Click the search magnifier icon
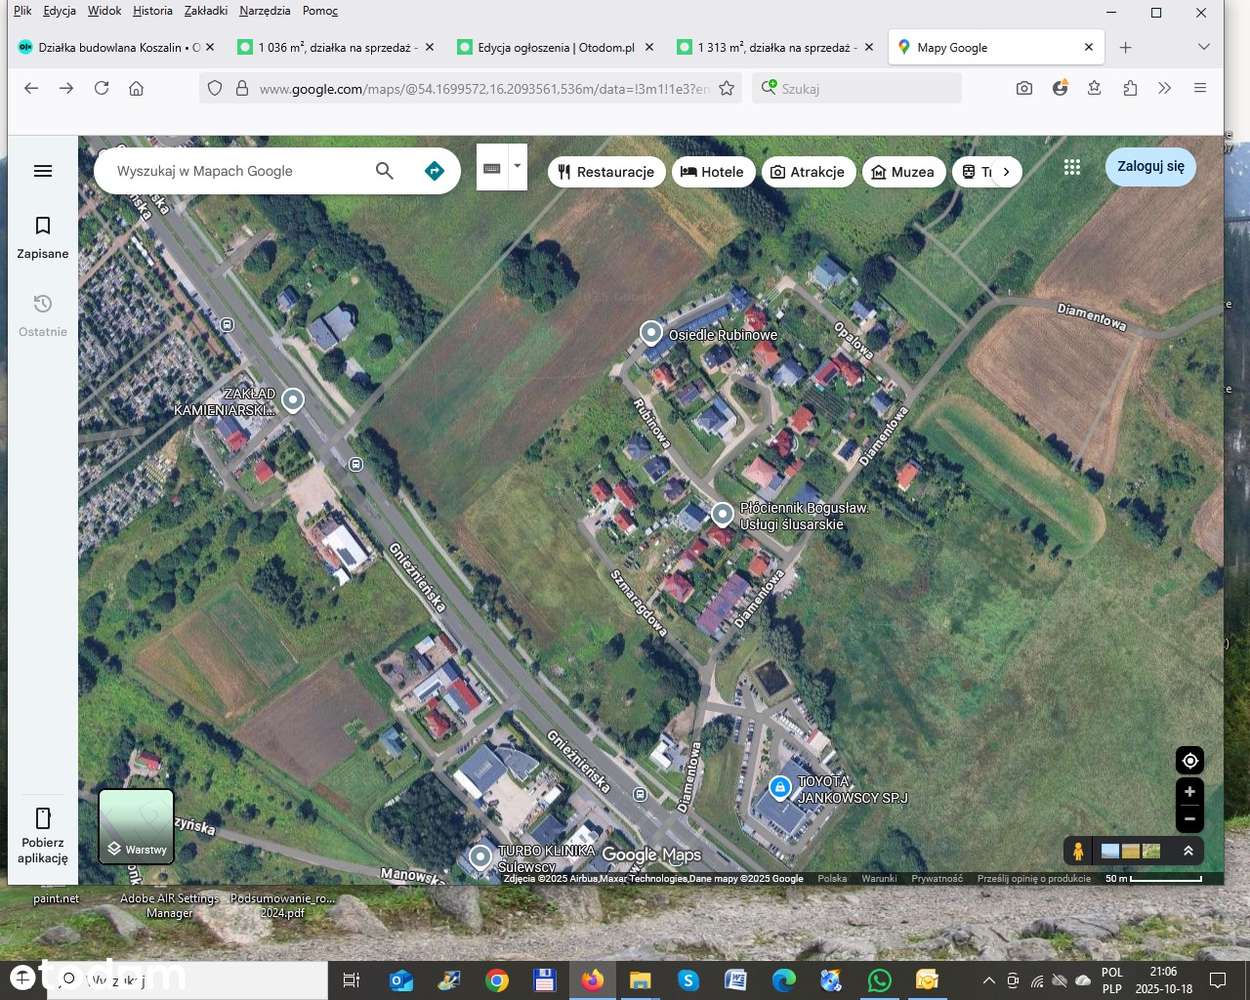 pos(384,171)
